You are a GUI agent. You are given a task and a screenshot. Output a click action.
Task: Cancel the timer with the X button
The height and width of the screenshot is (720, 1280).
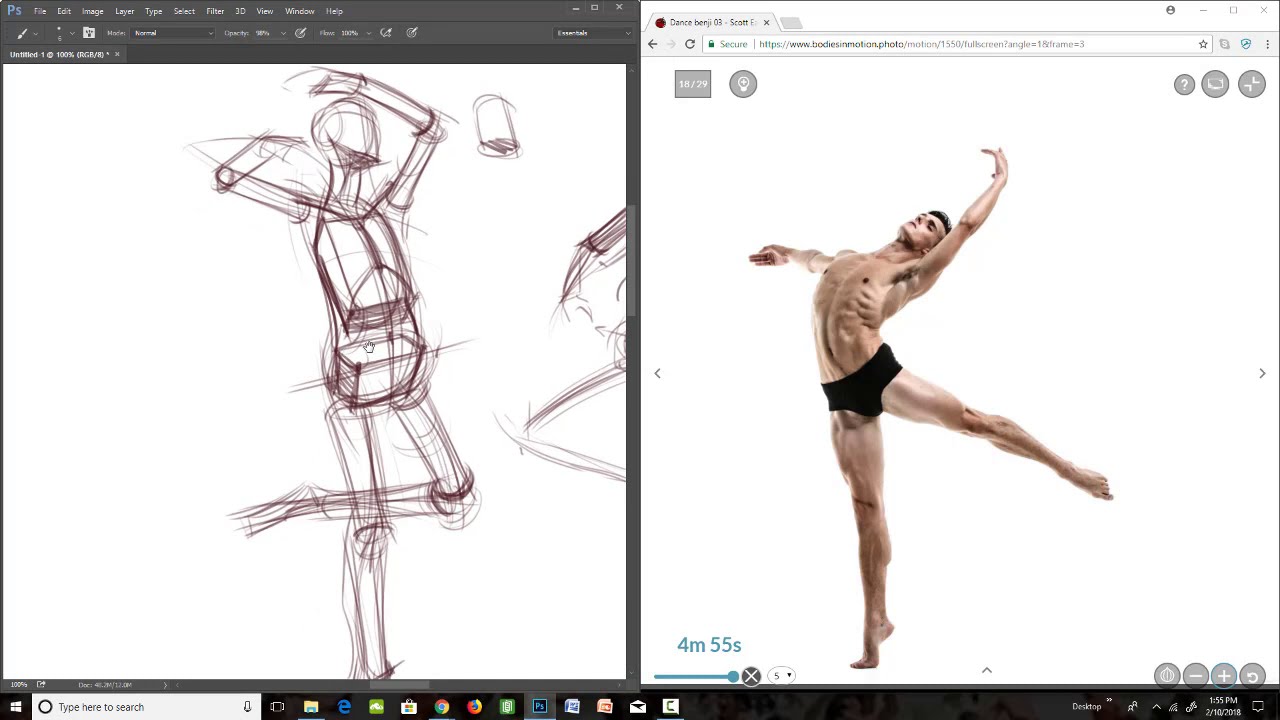[751, 677]
